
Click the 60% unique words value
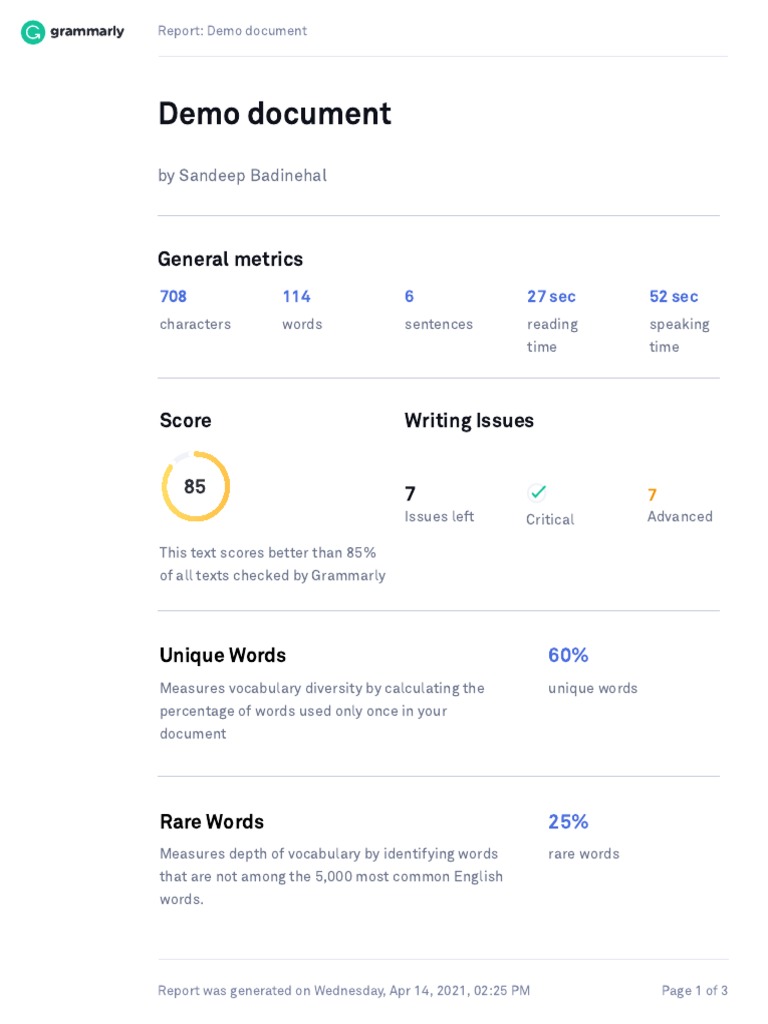[568, 655]
